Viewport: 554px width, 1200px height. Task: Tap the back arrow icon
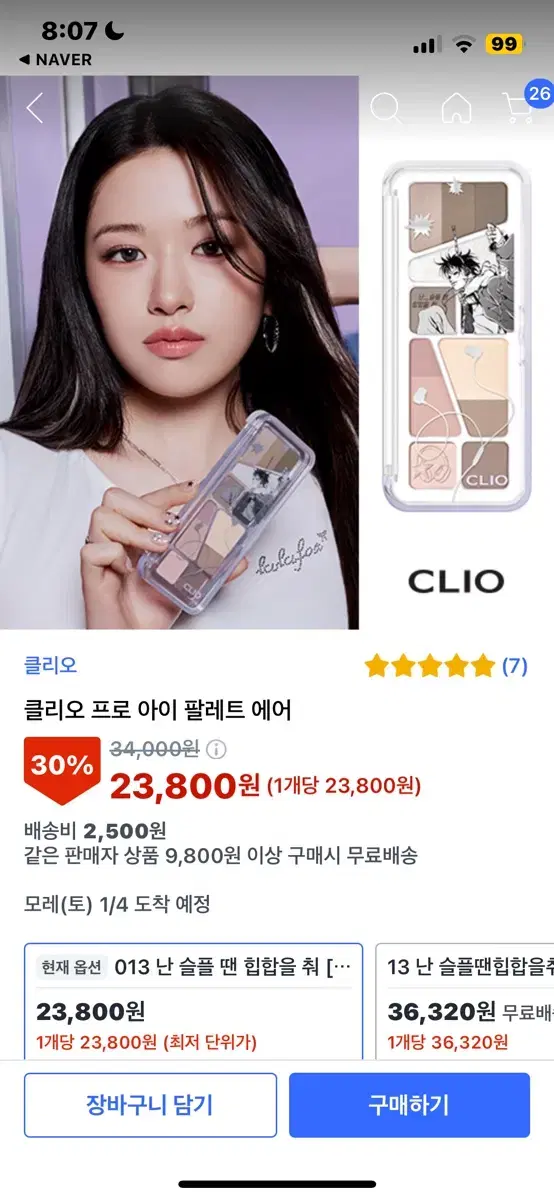[x=35, y=107]
